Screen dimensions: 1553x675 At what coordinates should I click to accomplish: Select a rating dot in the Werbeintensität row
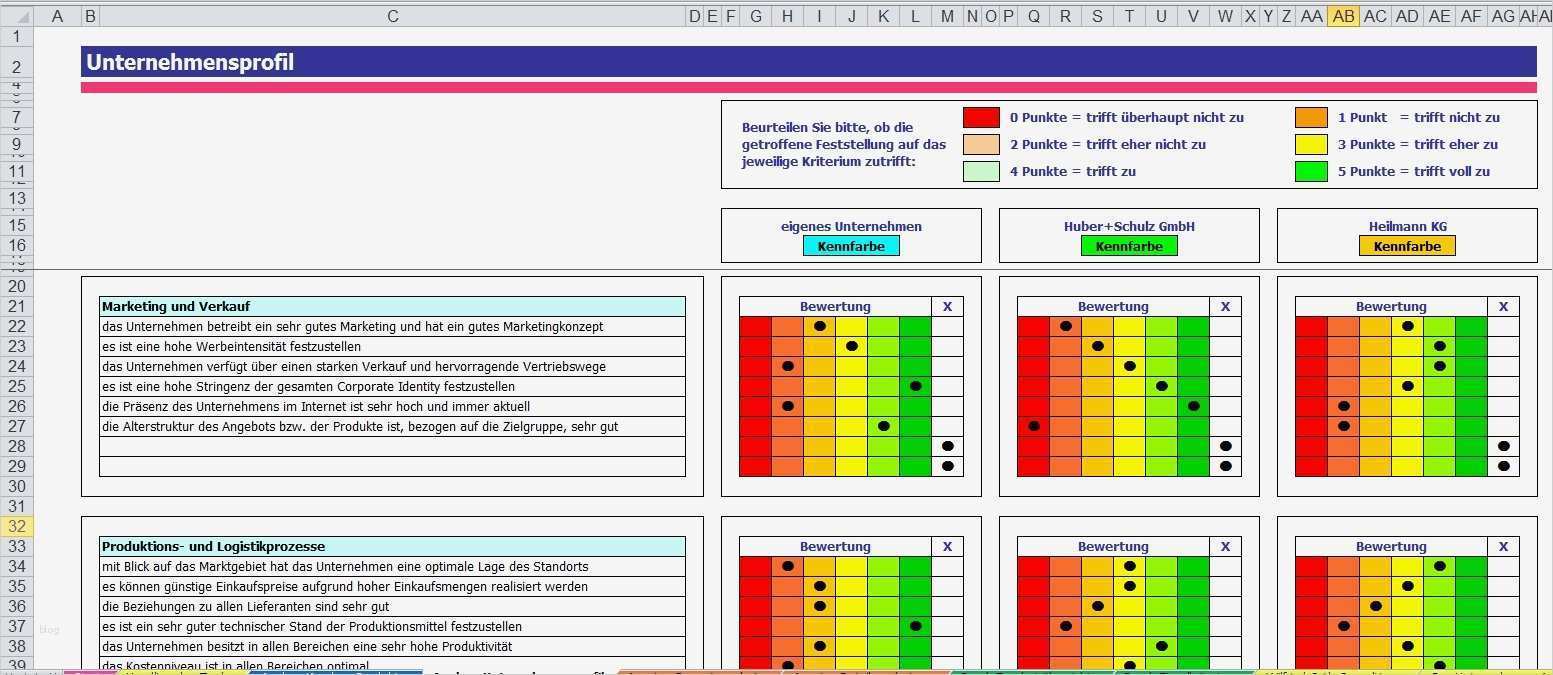(x=851, y=346)
